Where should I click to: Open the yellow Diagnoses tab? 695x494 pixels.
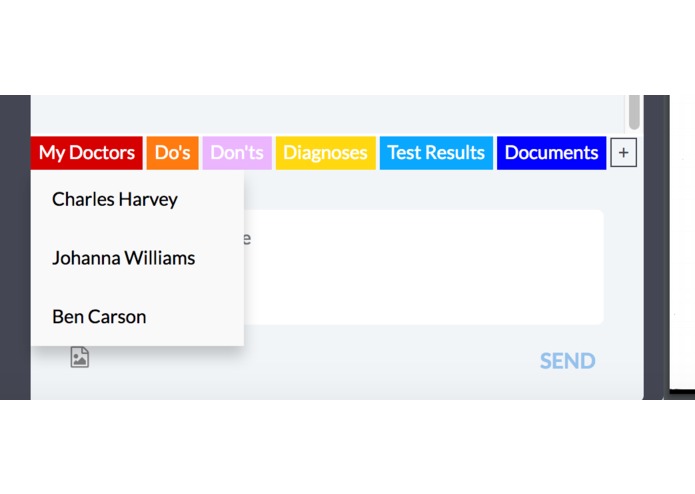pos(326,153)
